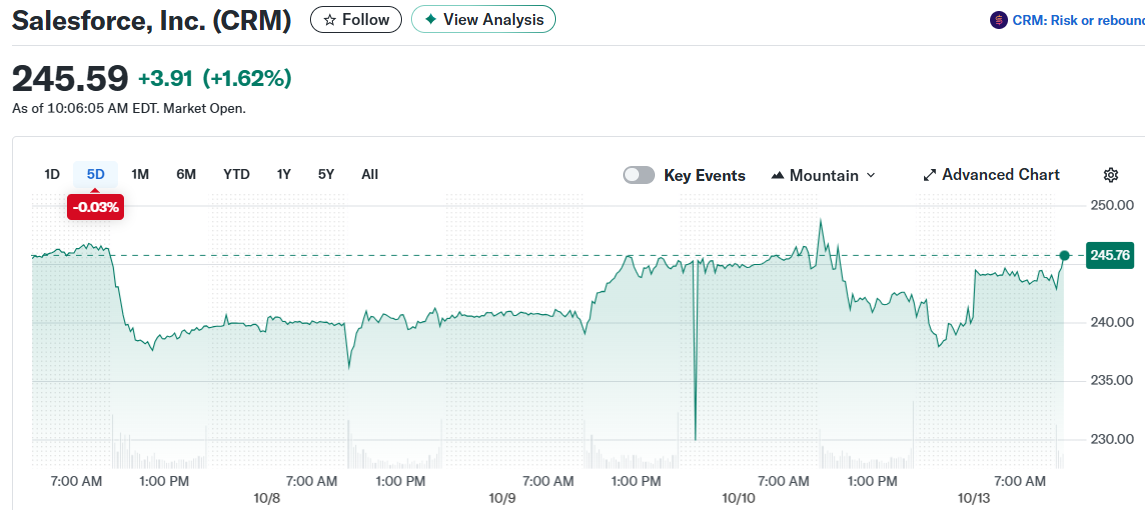Image resolution: width=1145 pixels, height=510 pixels.
Task: Display the All time range
Action: 370,174
